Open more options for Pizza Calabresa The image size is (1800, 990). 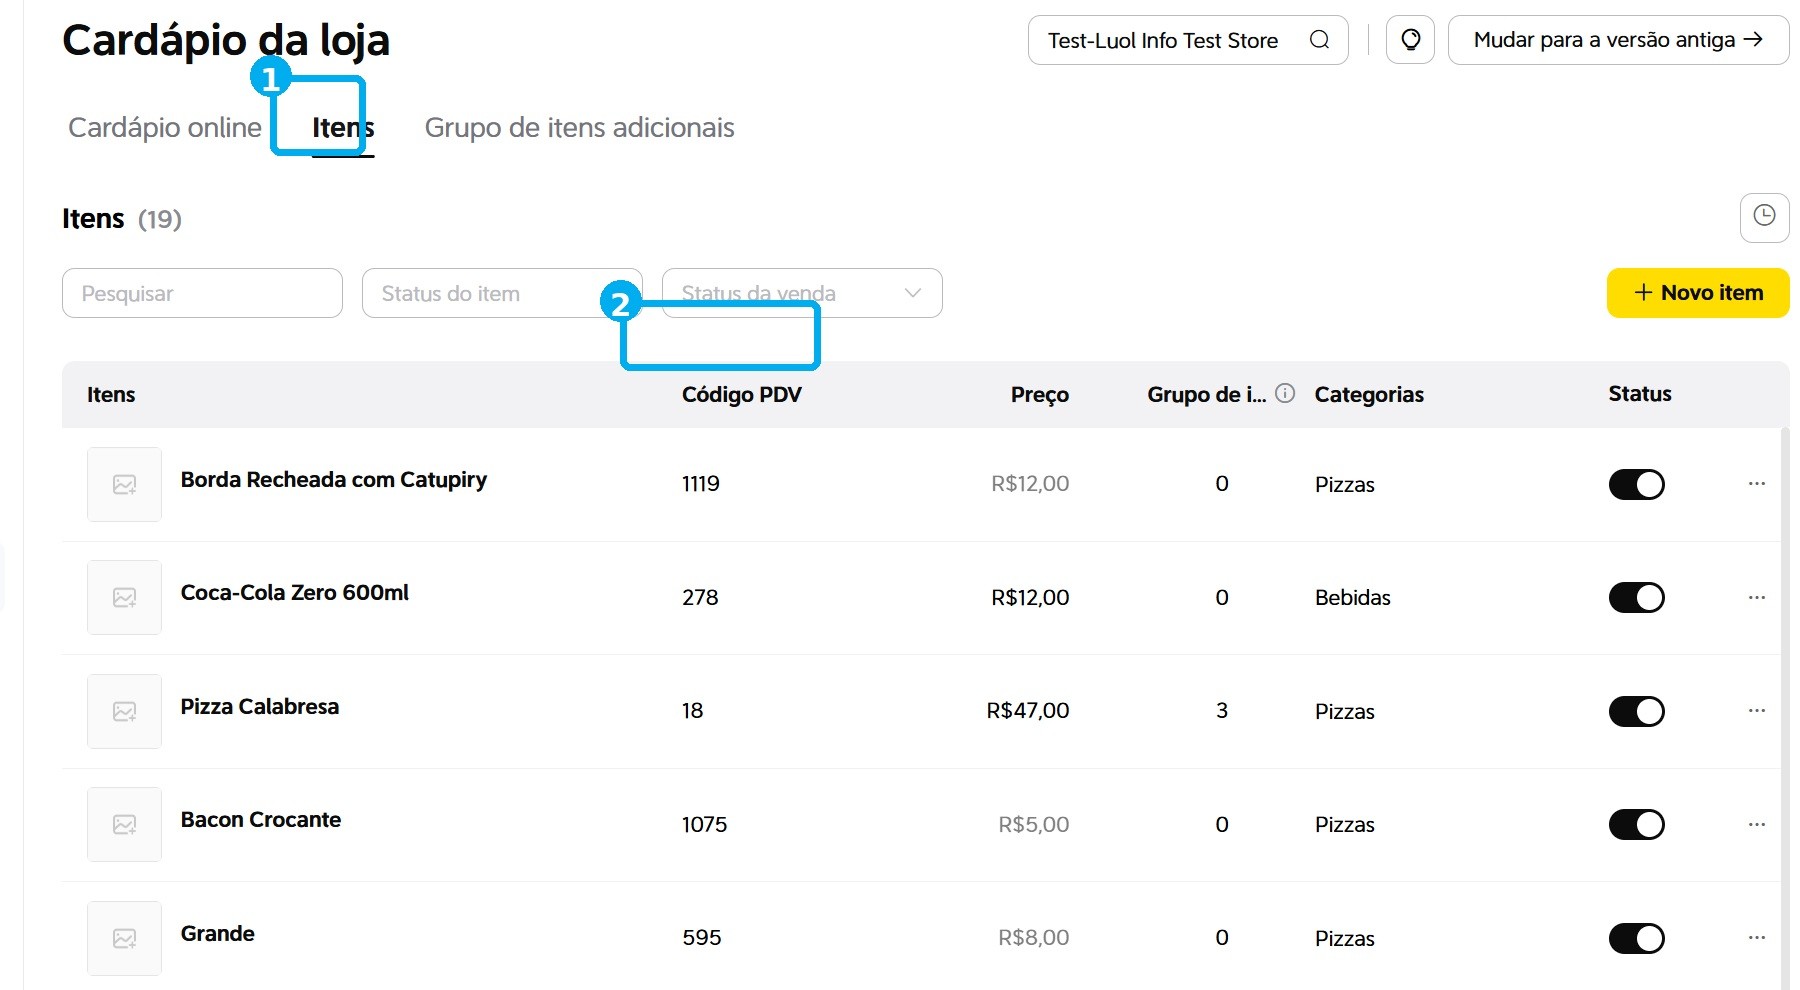coord(1757,711)
